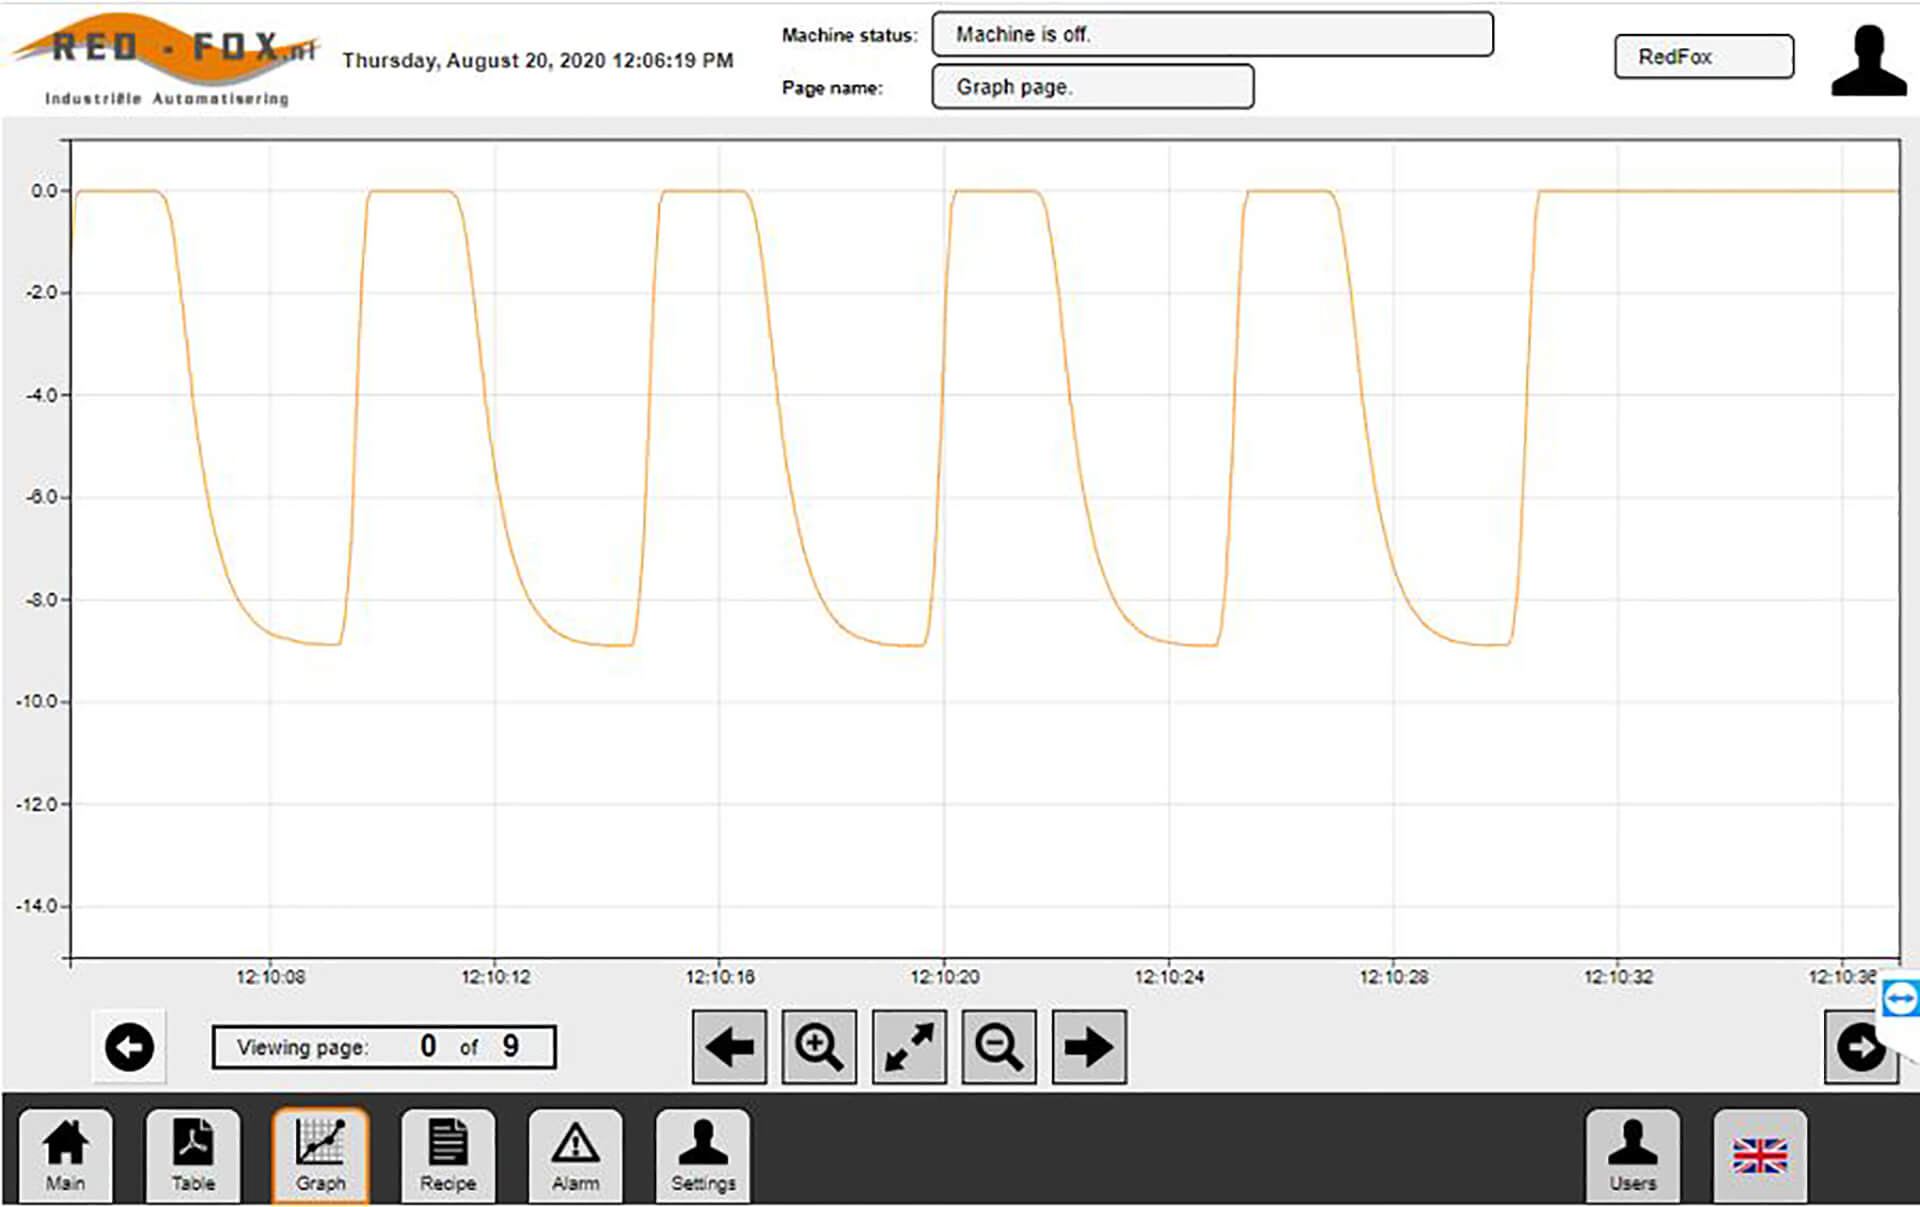This screenshot has width=1920, height=1207.
Task: Zoom out on the graph
Action: tap(998, 1047)
